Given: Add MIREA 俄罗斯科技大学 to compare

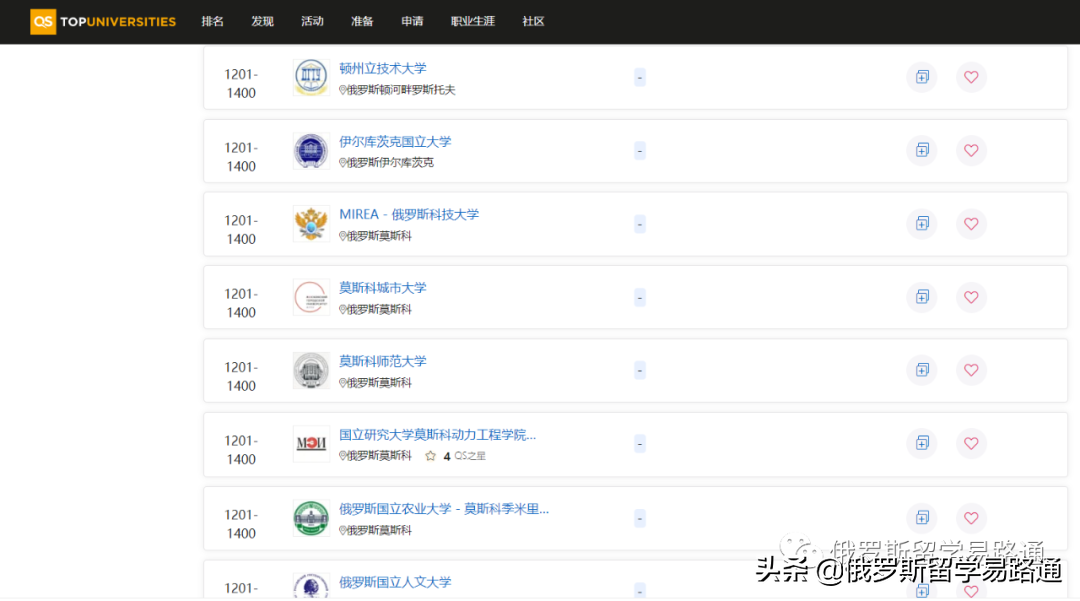Looking at the screenshot, I should point(922,224).
